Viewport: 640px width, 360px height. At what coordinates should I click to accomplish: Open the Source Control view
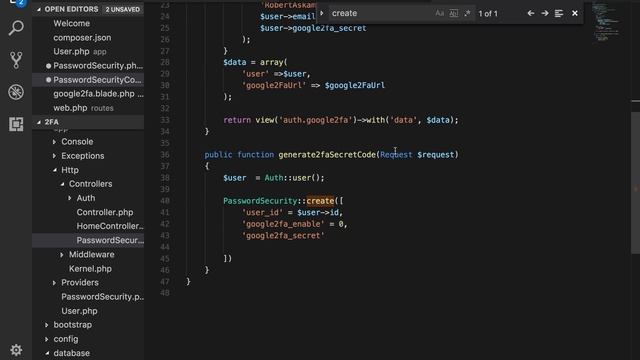tap(16, 60)
